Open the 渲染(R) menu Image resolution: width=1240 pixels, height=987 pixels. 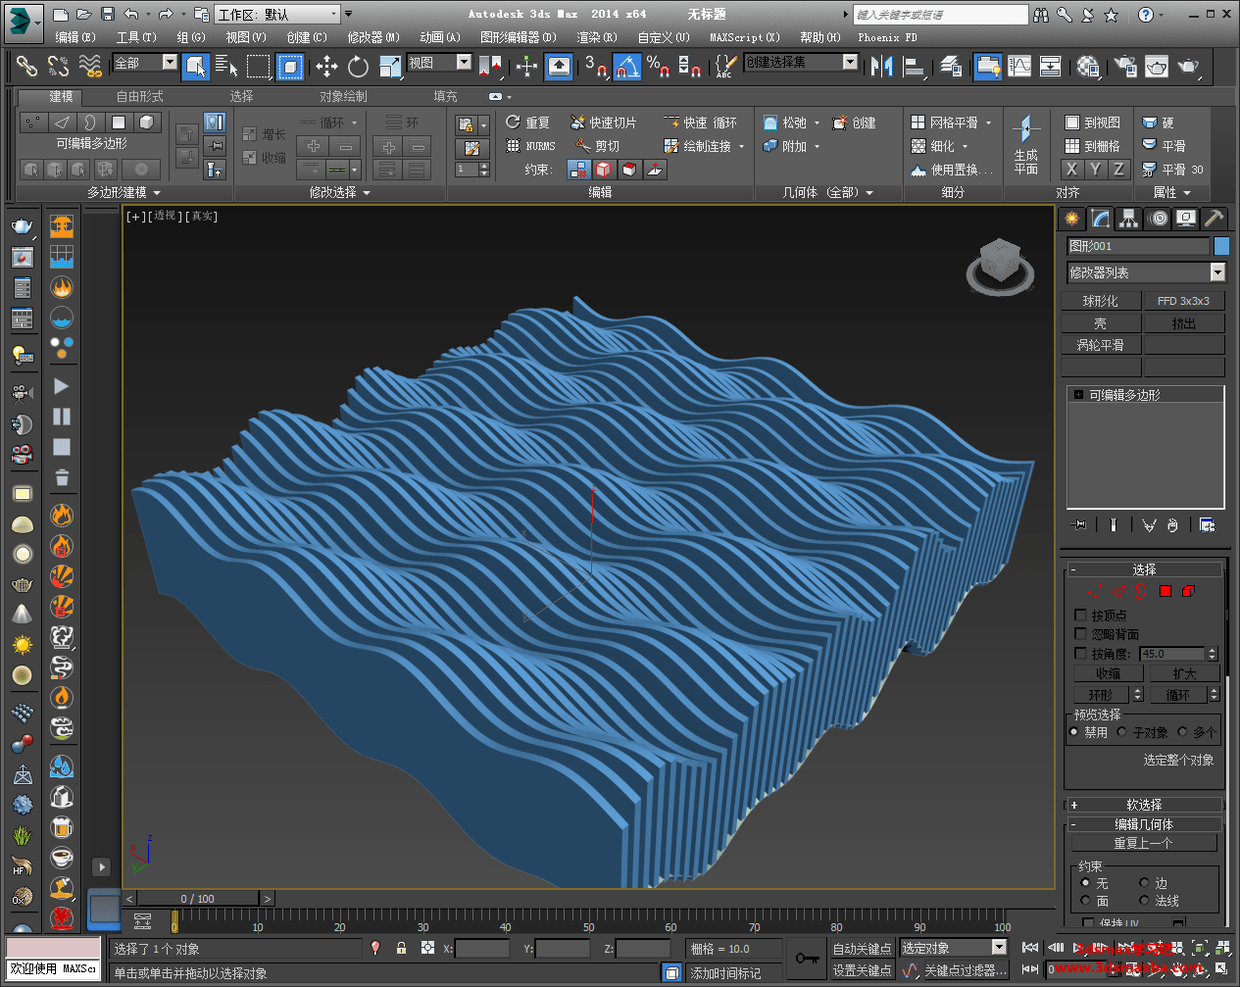coord(597,37)
